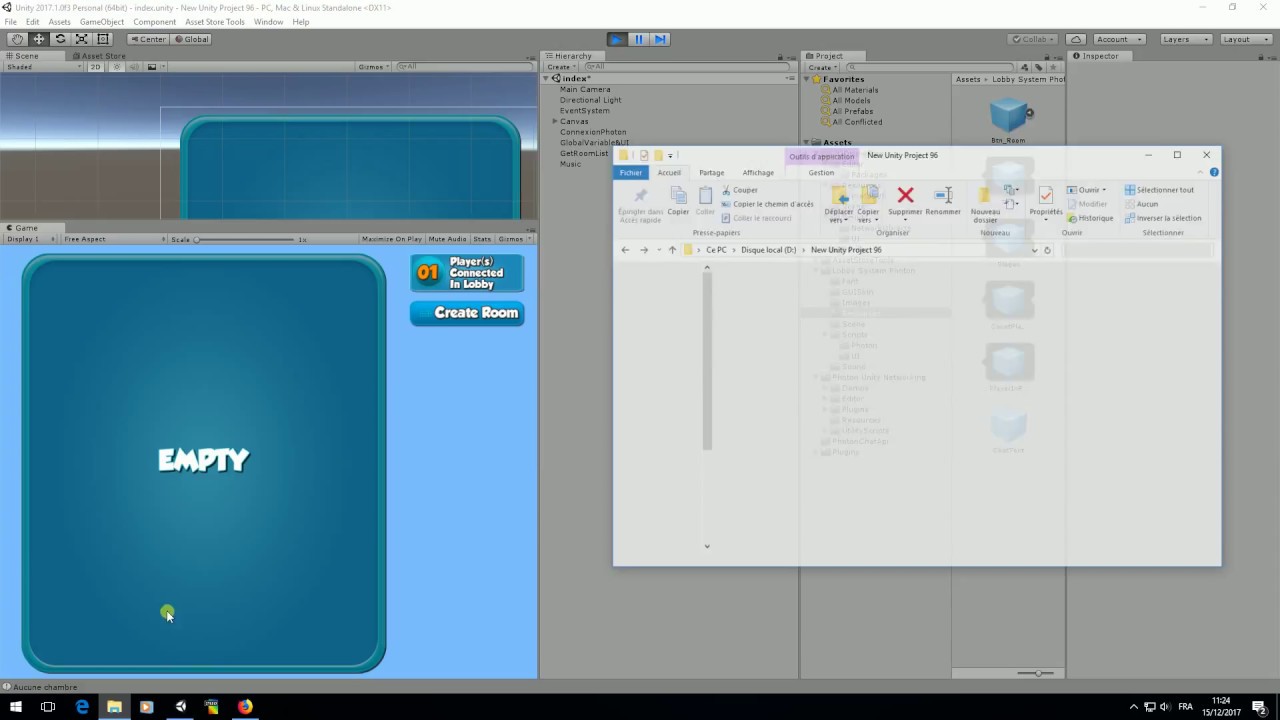Stop Play mode with the Play button

[617, 39]
